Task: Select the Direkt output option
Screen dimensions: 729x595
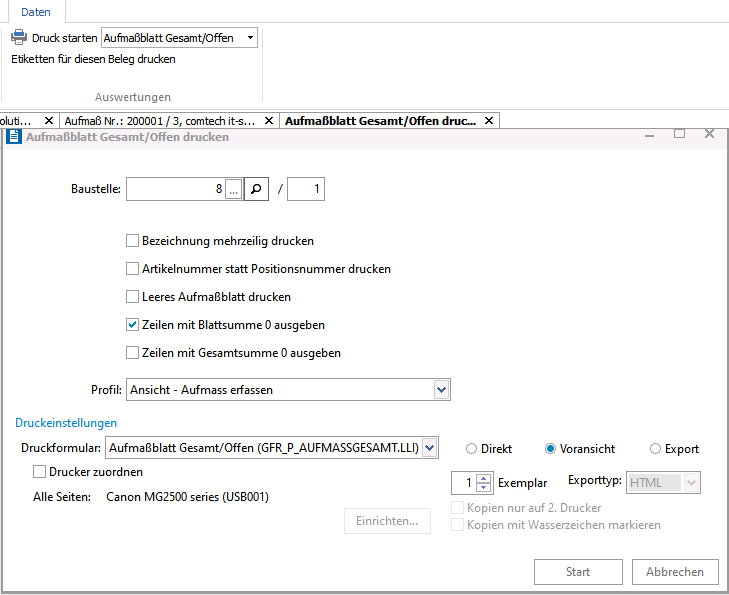Action: [472, 449]
